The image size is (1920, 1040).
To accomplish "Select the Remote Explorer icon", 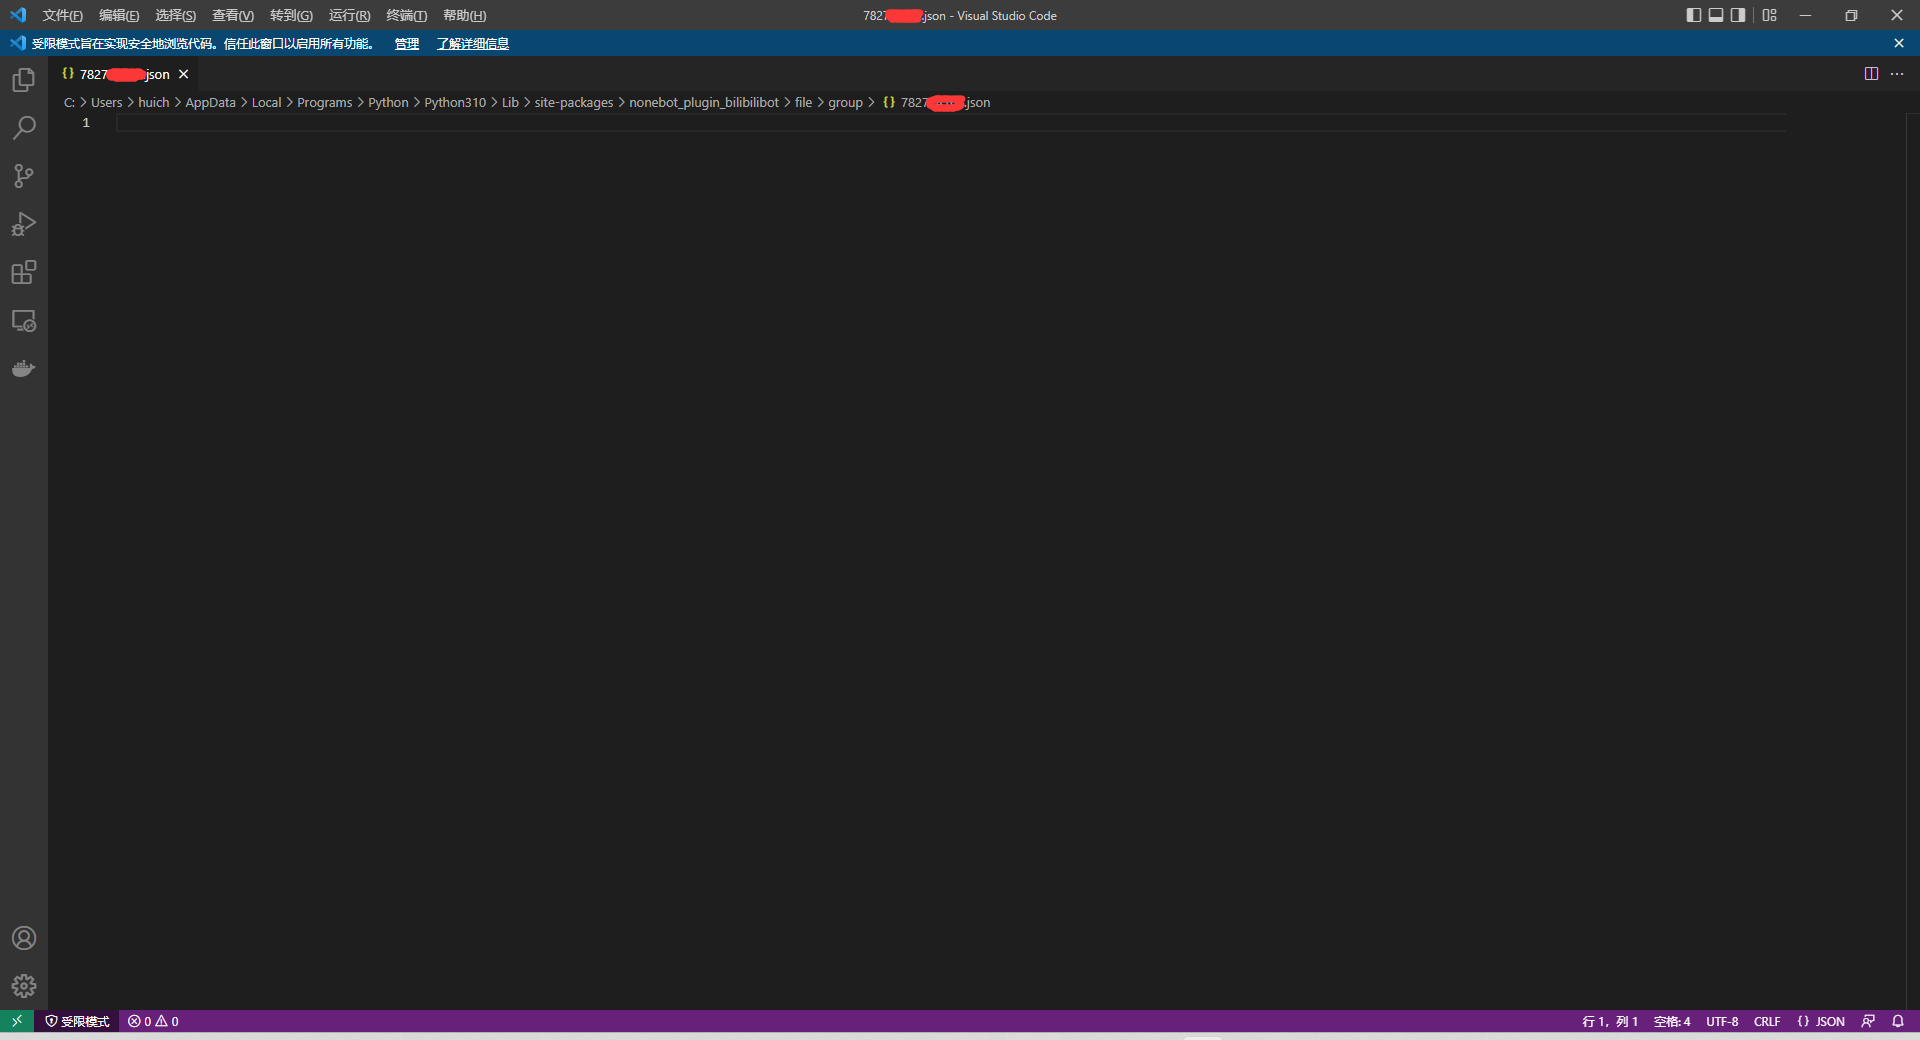I will point(22,321).
